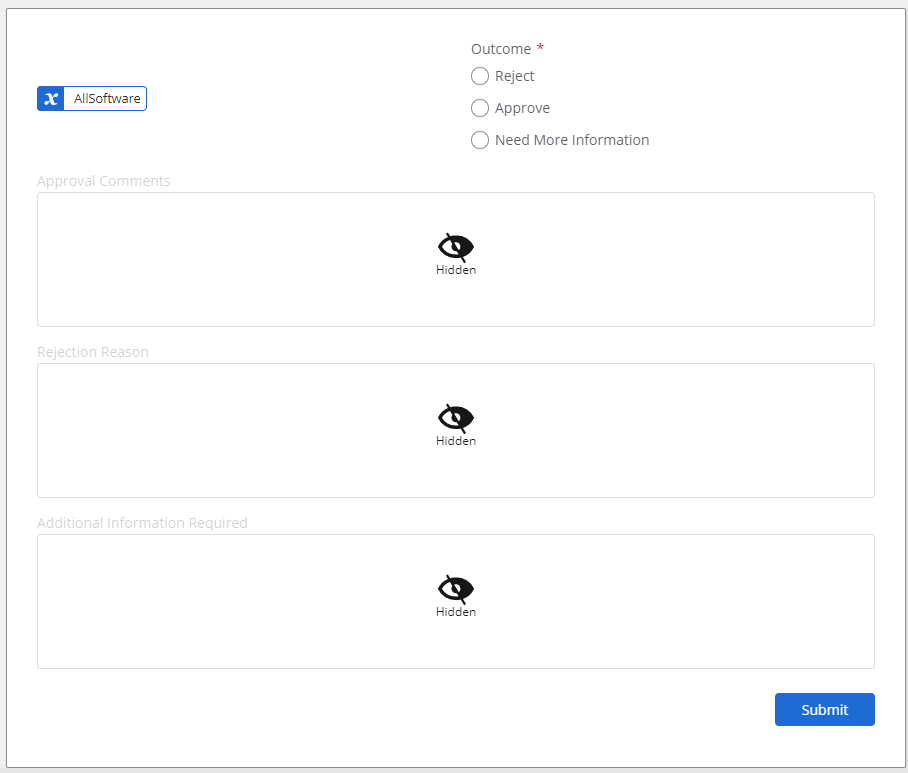This screenshot has height=773, width=908.
Task: Click the blue x icon beside AllSoftware
Action: (x=51, y=98)
